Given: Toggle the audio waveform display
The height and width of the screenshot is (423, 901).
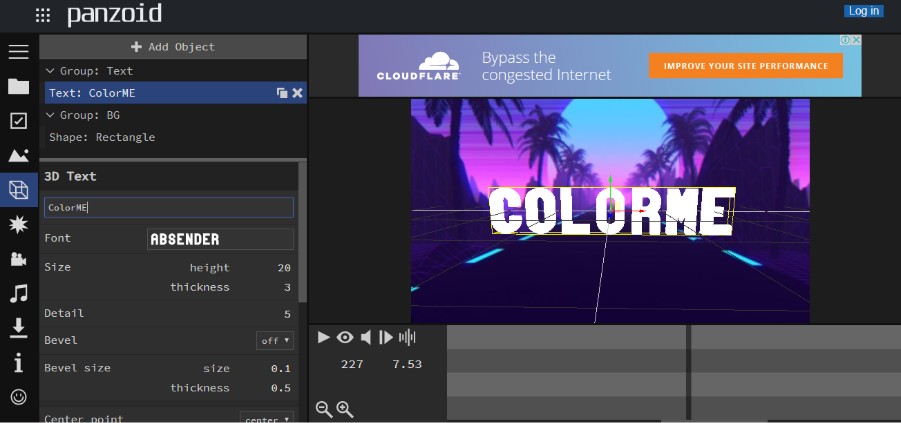Looking at the screenshot, I should click(x=407, y=337).
